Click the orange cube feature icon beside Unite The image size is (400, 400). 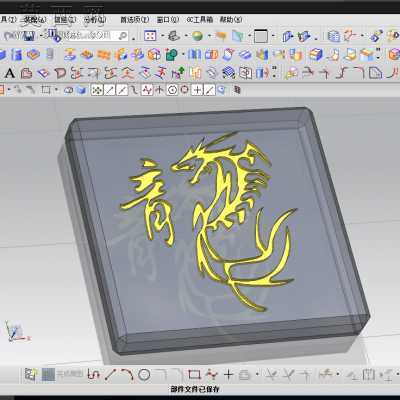(x=154, y=55)
